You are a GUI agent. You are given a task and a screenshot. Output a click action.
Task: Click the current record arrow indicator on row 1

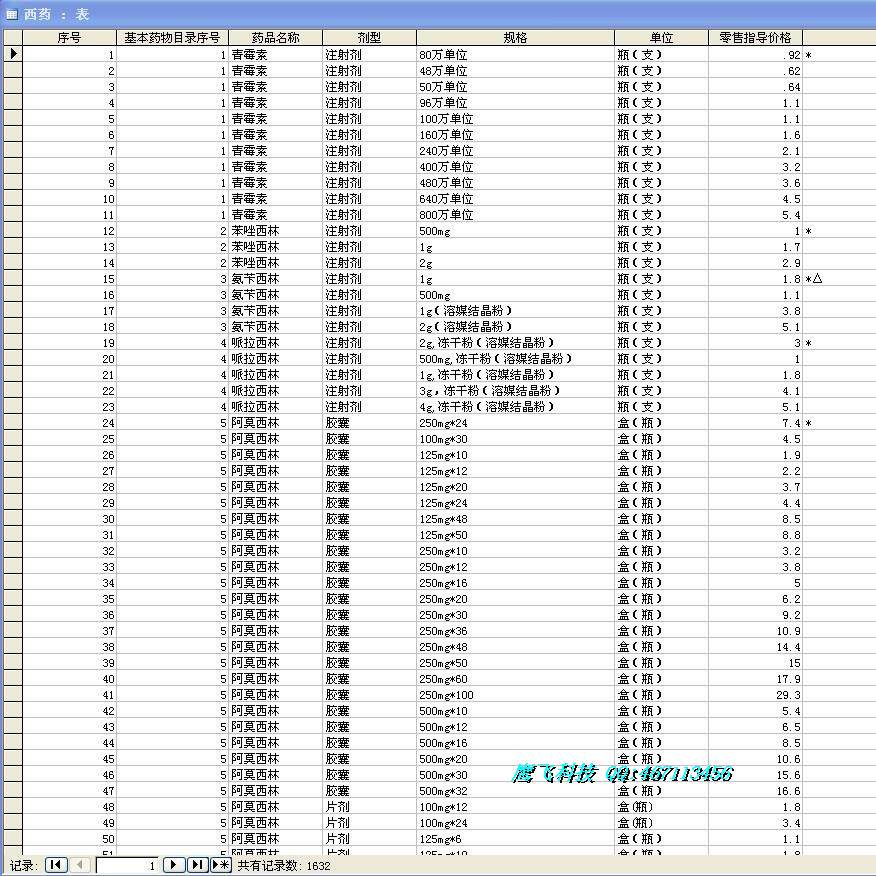(12, 54)
